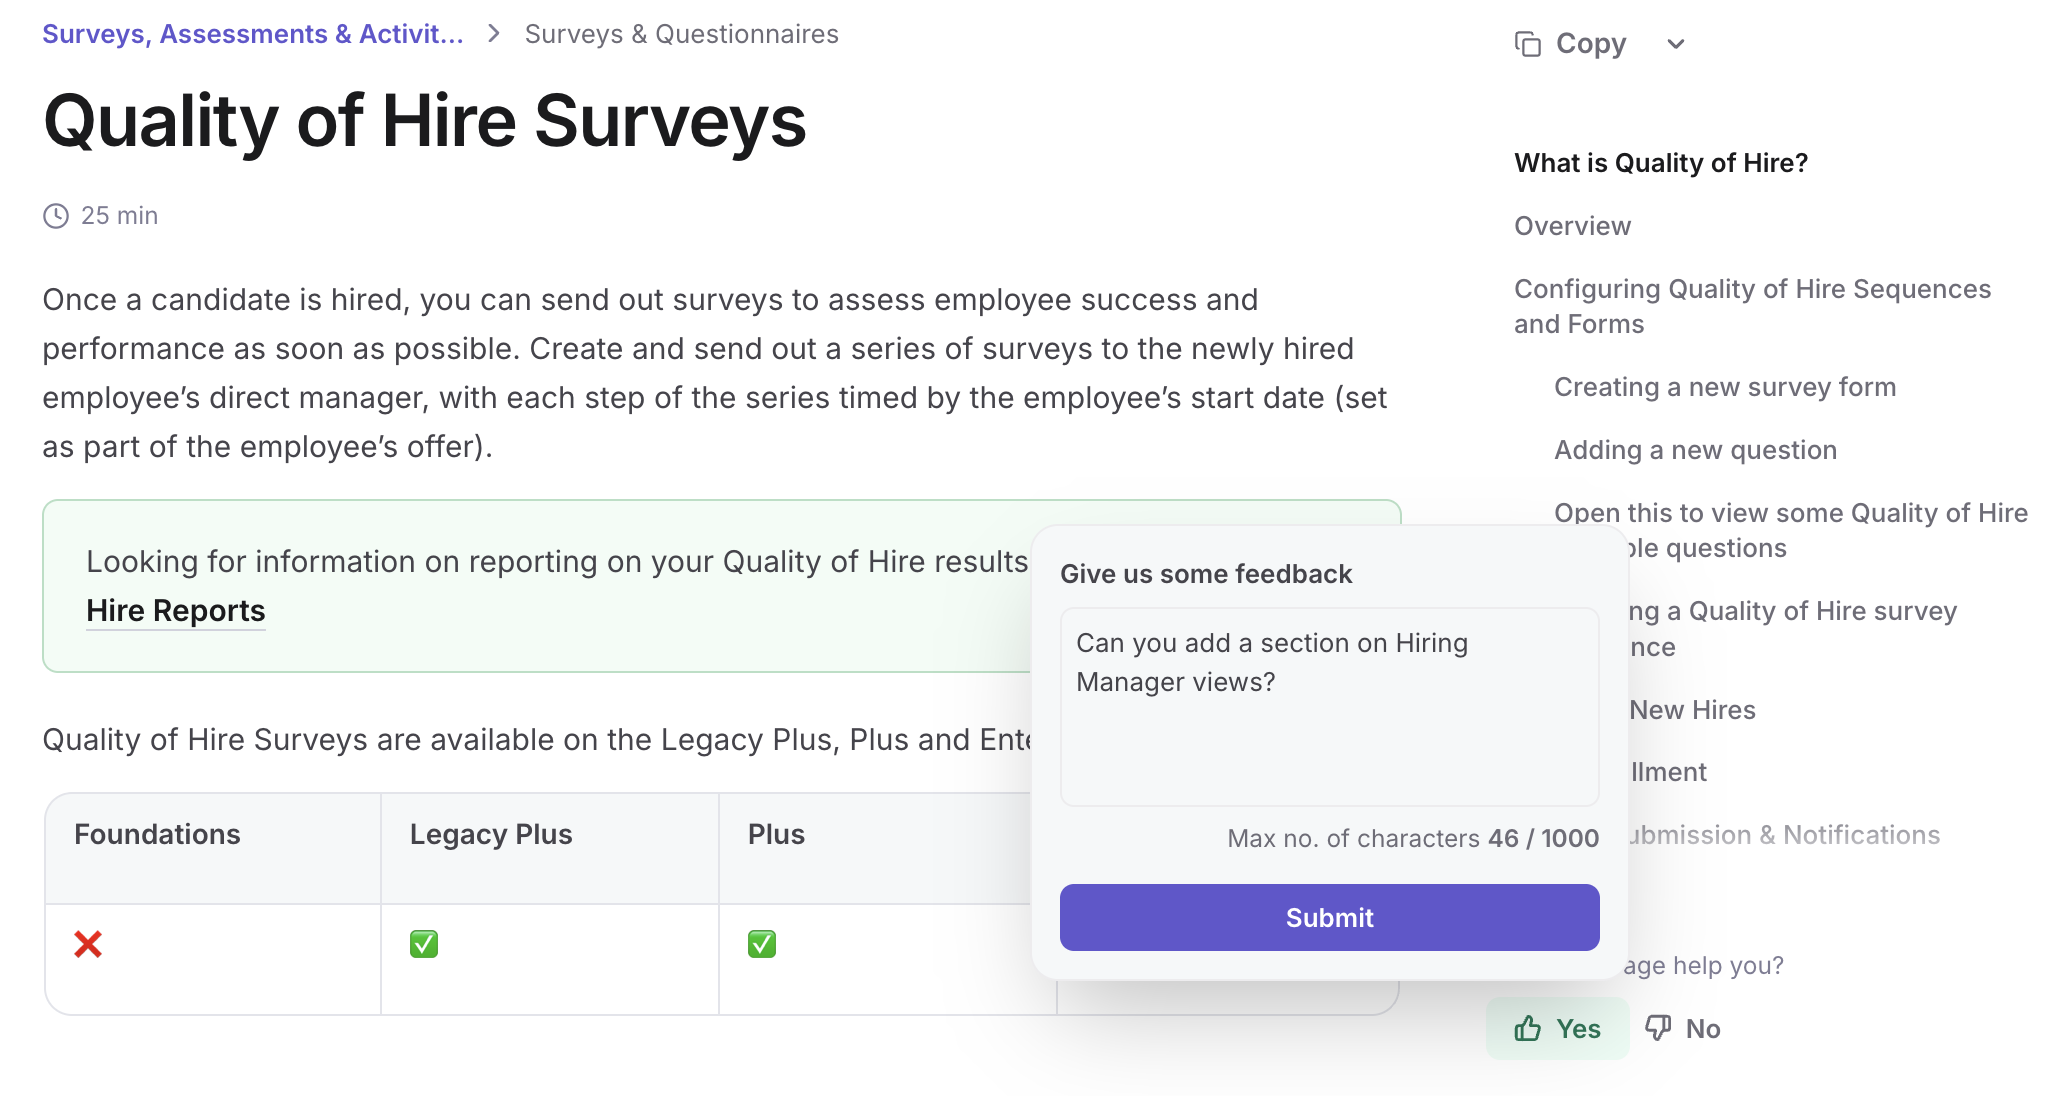Click the Copy page icon
The width and height of the screenshot is (2050, 1096).
click(x=1528, y=44)
